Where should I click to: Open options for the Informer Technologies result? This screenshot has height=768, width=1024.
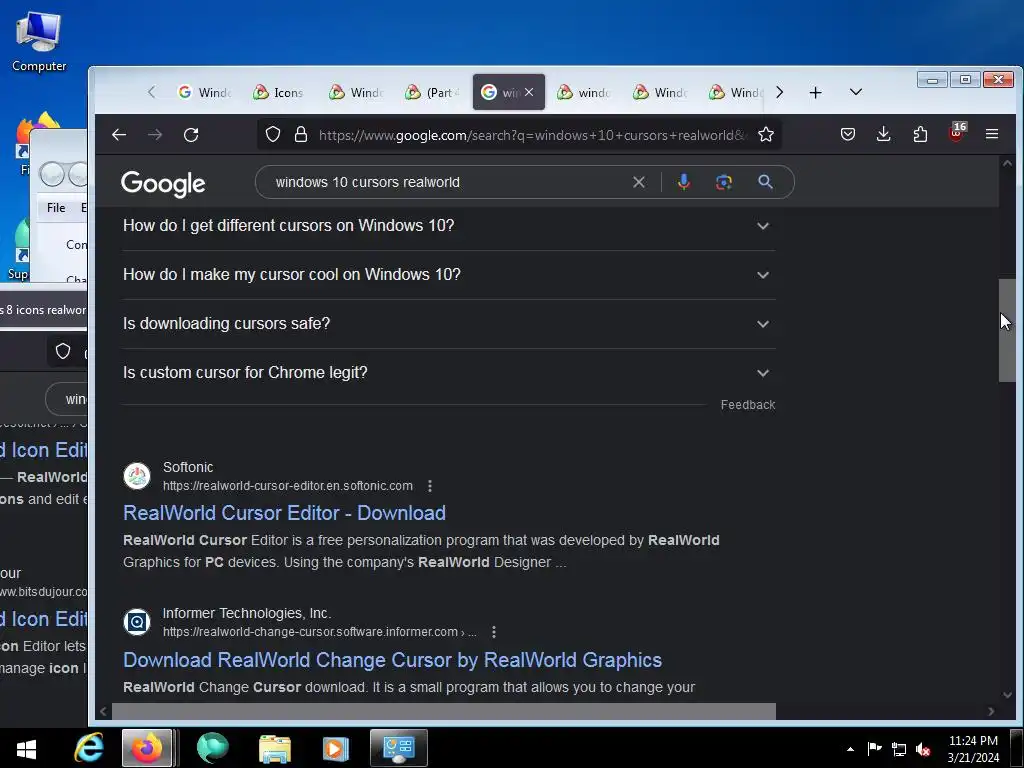tap(494, 632)
